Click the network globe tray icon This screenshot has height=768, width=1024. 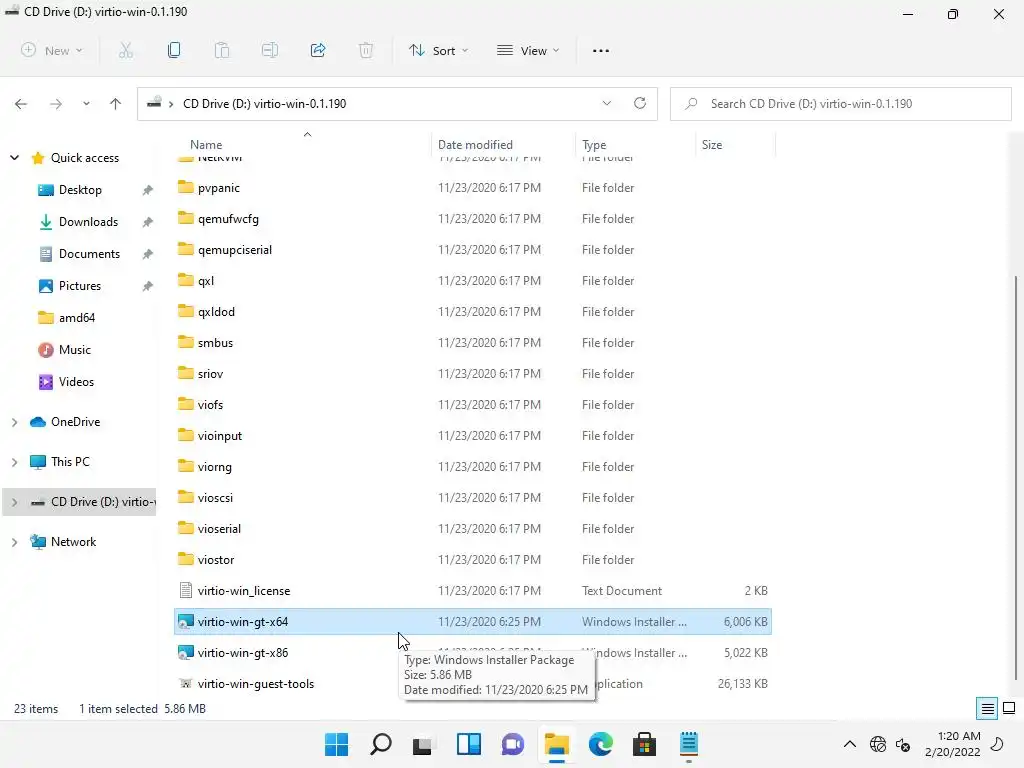[x=878, y=744]
